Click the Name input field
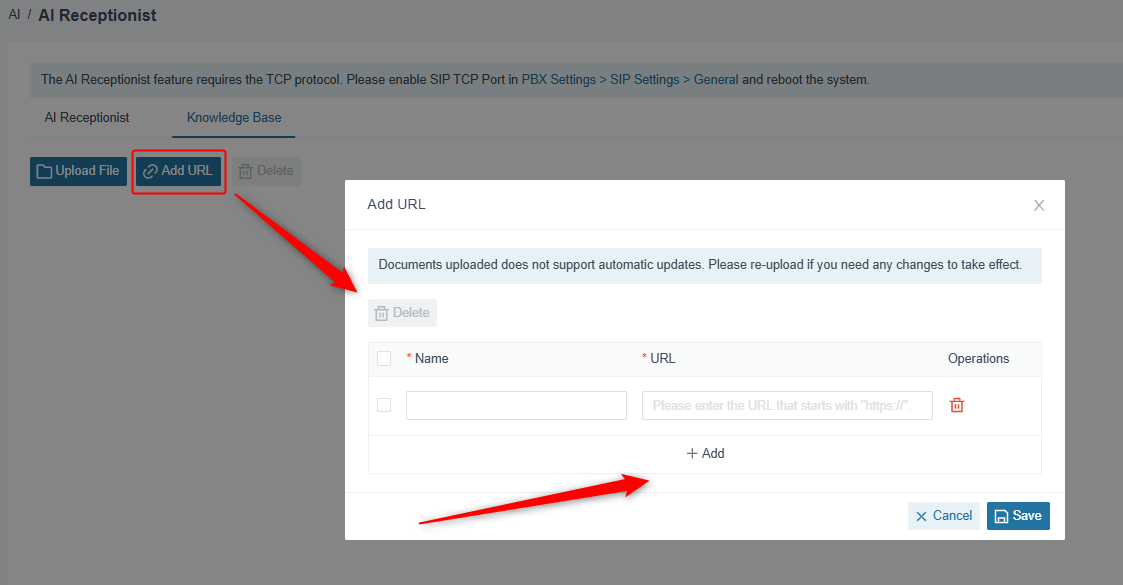 coord(516,405)
